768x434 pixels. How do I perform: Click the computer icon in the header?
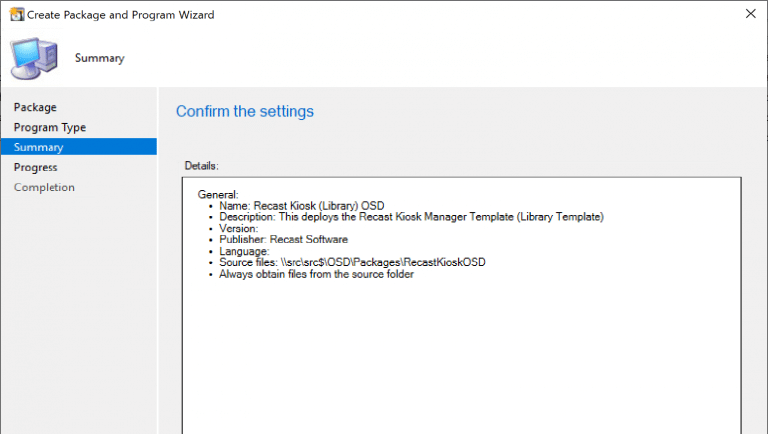[x=33, y=58]
